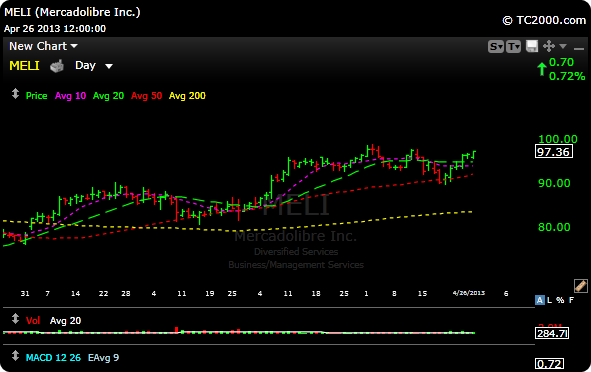This screenshot has height=372, width=591.
Task: Click the 0.70 net change value
Action: click(x=561, y=62)
